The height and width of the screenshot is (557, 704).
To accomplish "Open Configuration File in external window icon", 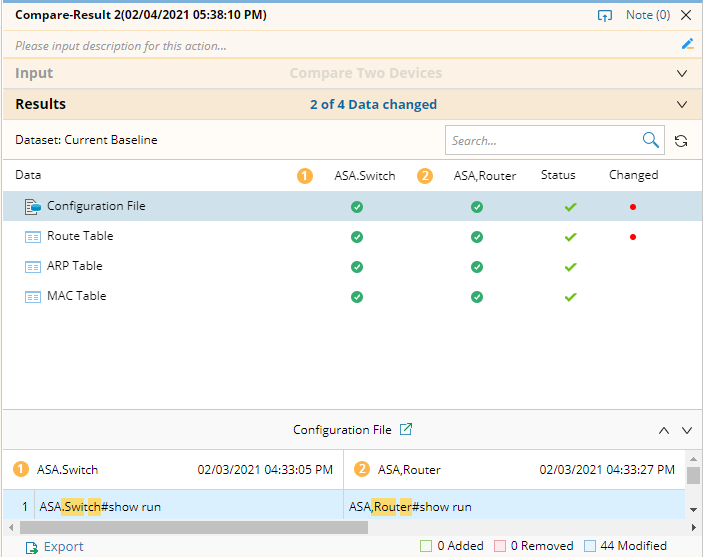I will (406, 429).
